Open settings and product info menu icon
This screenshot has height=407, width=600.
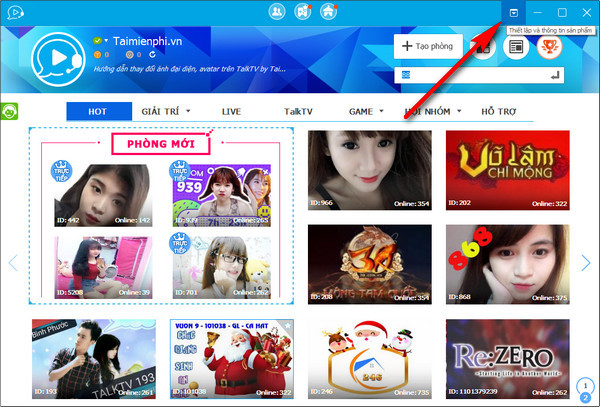click(514, 13)
